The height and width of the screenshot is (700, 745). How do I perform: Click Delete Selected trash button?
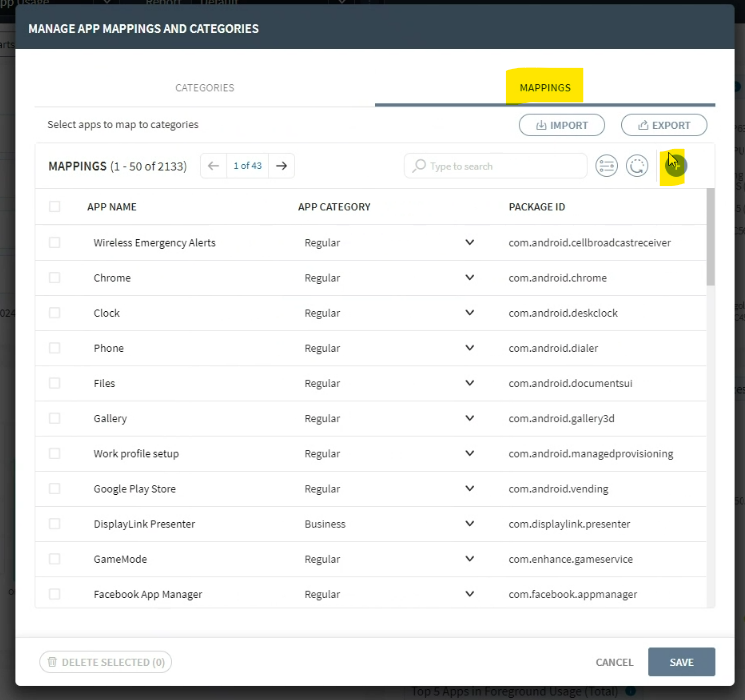[105, 662]
